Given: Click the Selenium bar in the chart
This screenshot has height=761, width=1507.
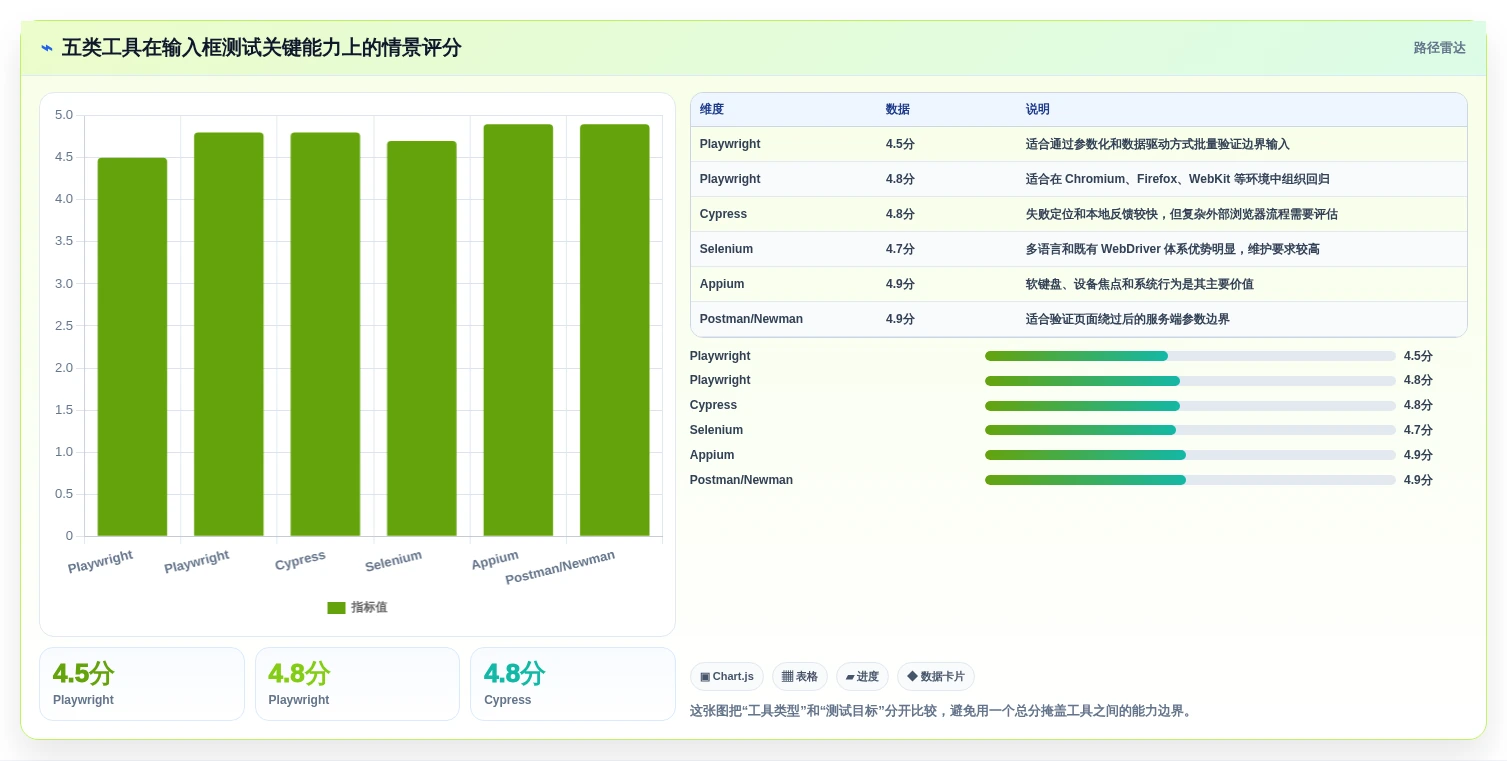Looking at the screenshot, I should point(421,339).
